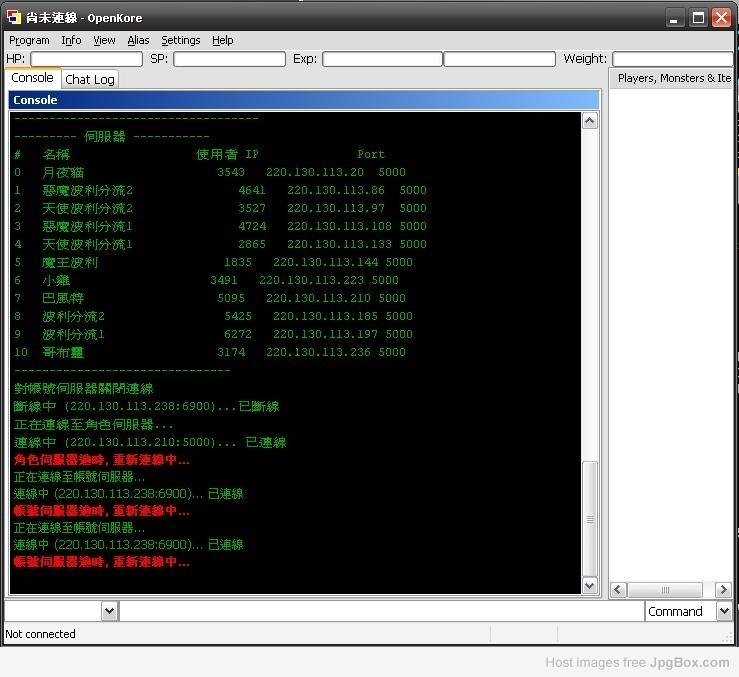Click players panel scroll right arrow
Viewport: 739px width, 677px height.
click(x=723, y=590)
